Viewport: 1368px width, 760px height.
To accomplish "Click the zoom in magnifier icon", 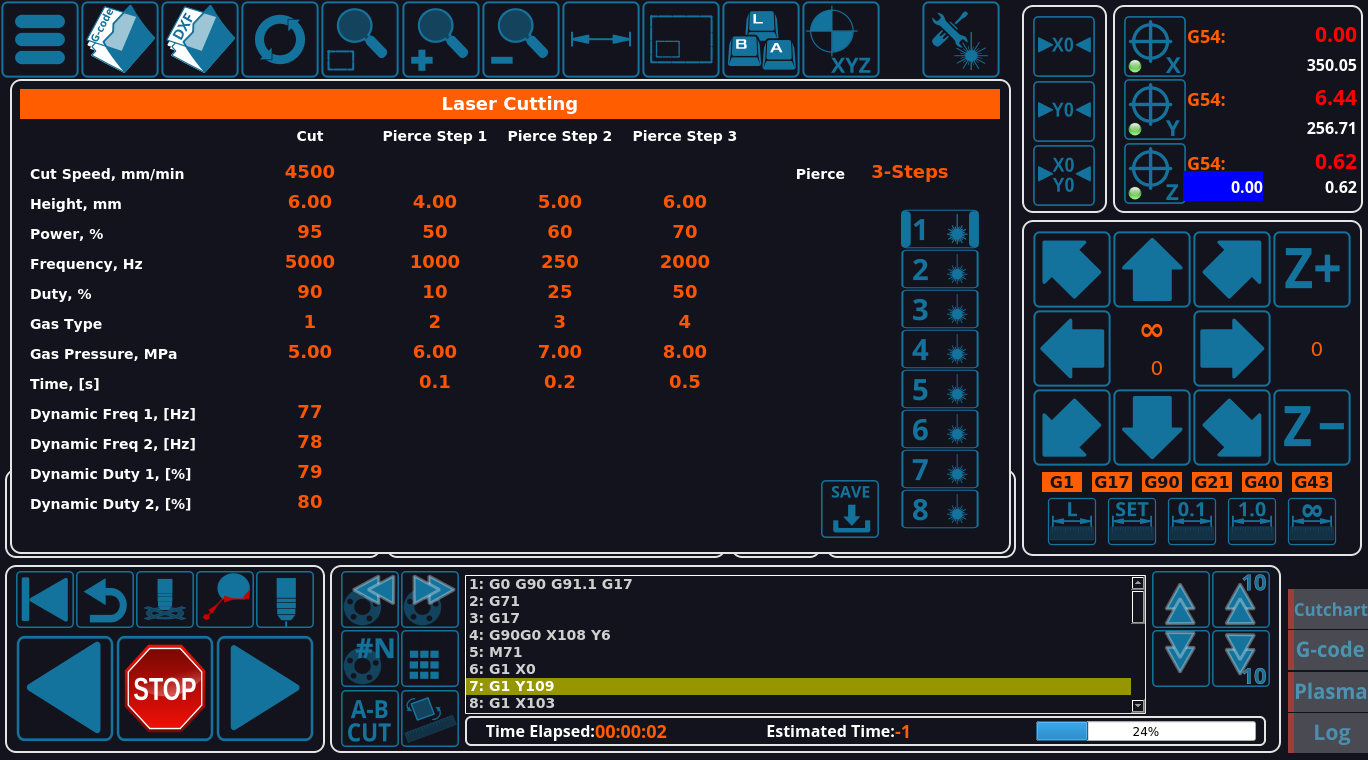I will click(440, 40).
